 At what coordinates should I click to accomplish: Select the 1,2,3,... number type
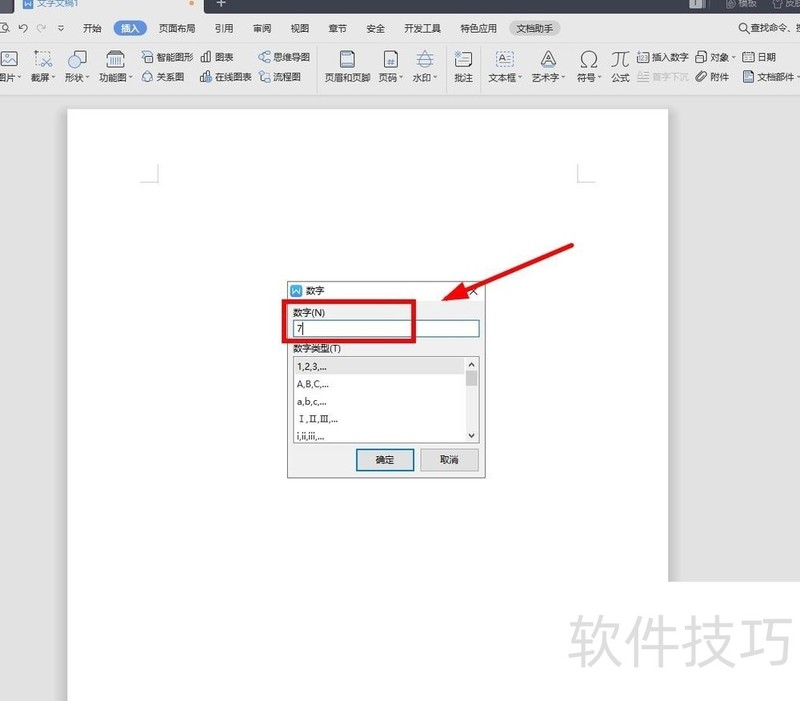[x=379, y=366]
